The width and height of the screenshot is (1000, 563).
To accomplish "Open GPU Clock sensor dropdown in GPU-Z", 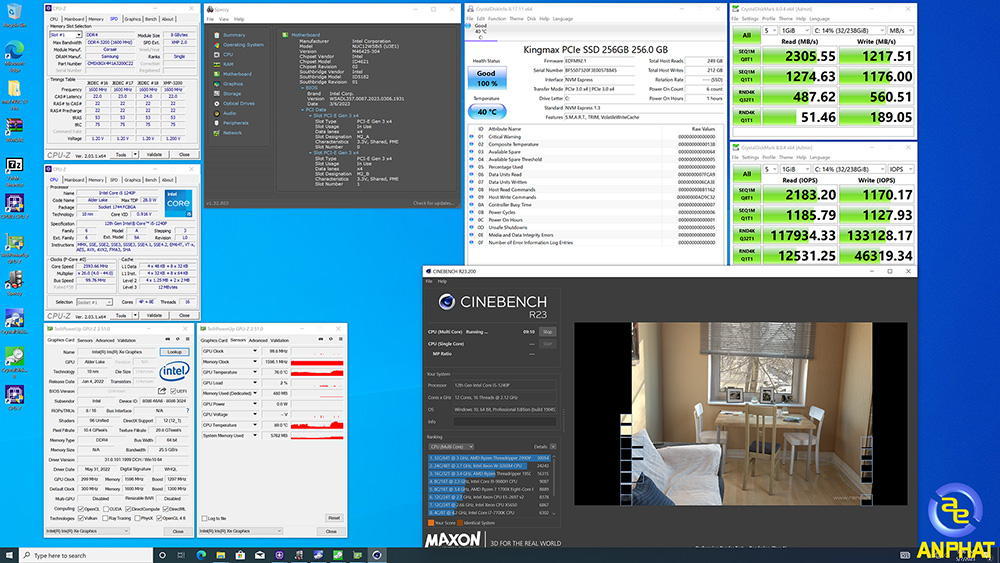I will (255, 351).
